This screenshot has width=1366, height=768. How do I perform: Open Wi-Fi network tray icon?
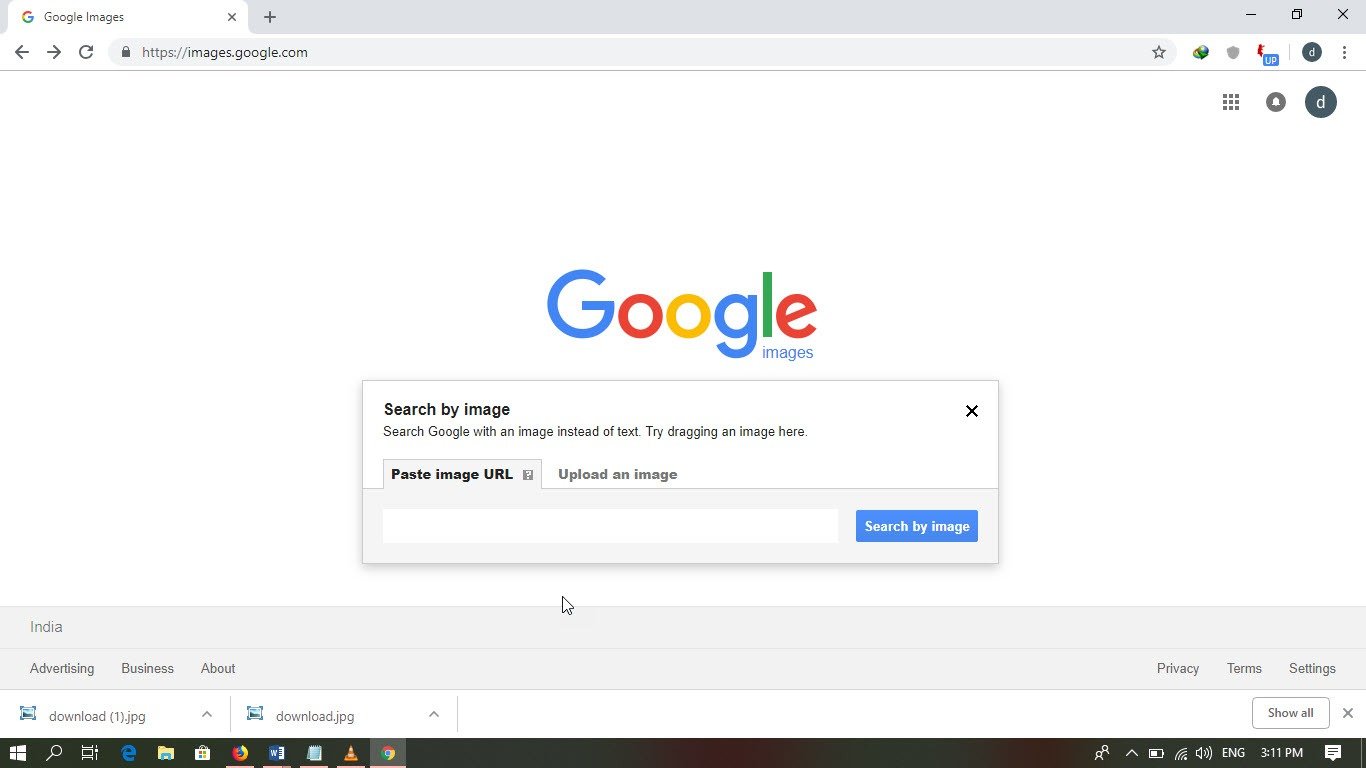(x=1181, y=753)
